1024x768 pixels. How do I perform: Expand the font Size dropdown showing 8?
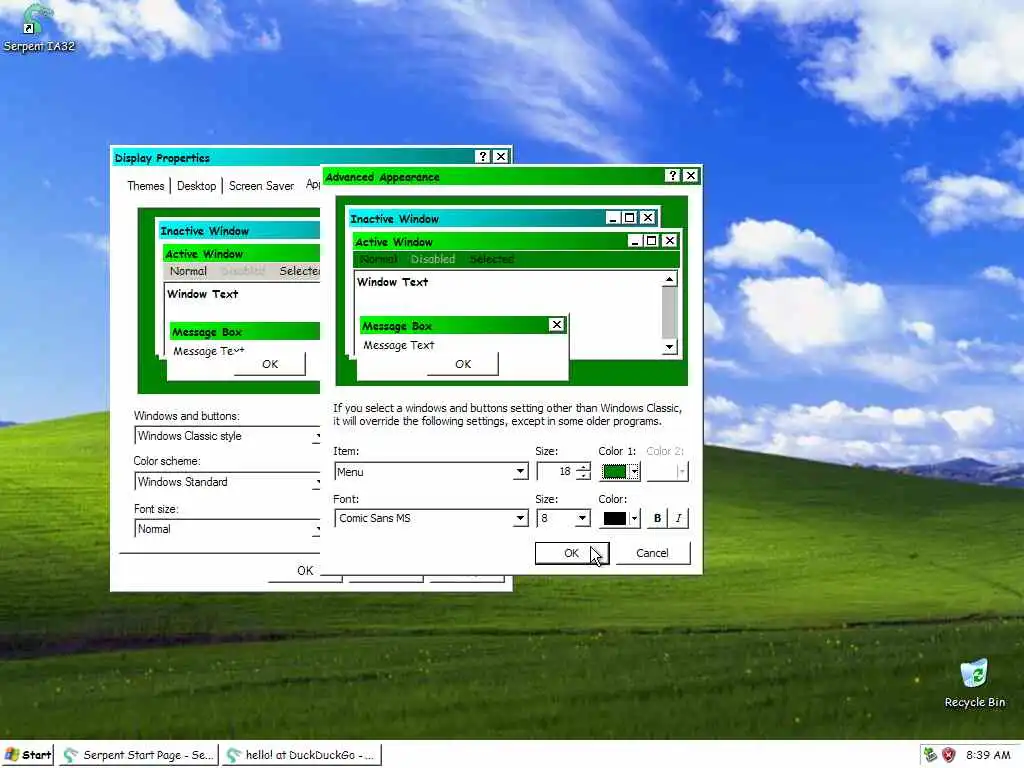[583, 519]
